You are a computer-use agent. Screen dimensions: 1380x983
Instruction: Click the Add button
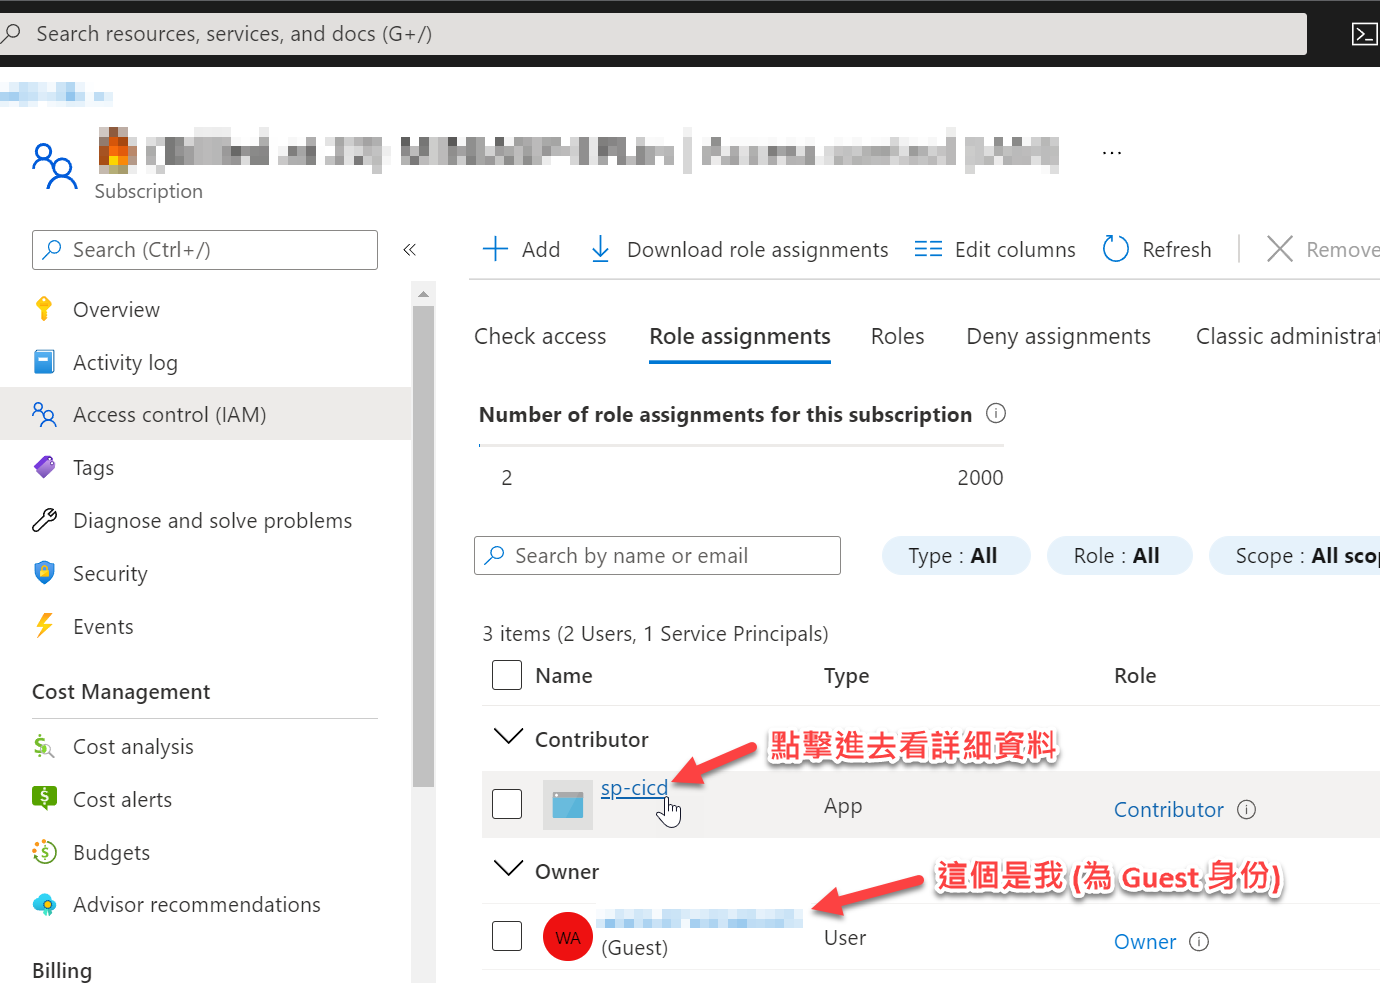[521, 249]
